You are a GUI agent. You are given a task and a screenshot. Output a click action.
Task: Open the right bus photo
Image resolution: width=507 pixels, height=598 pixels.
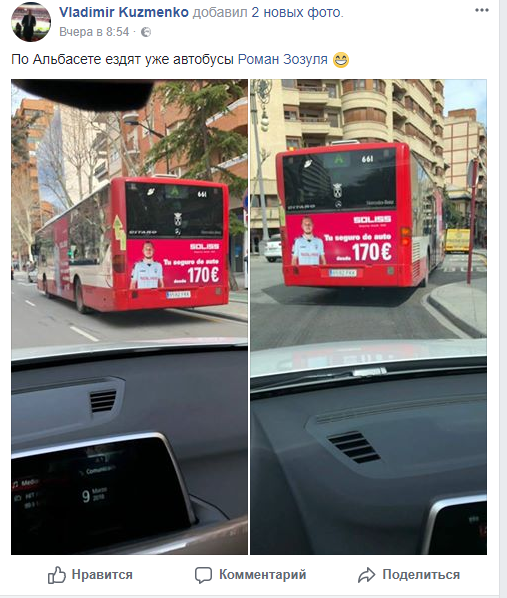point(369,317)
